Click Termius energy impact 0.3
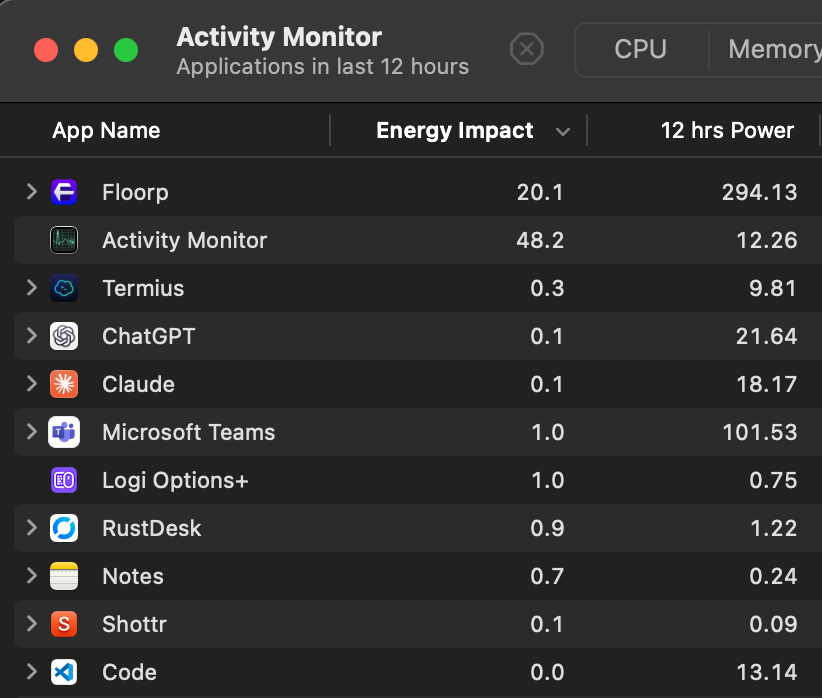This screenshot has width=822, height=698. point(547,288)
